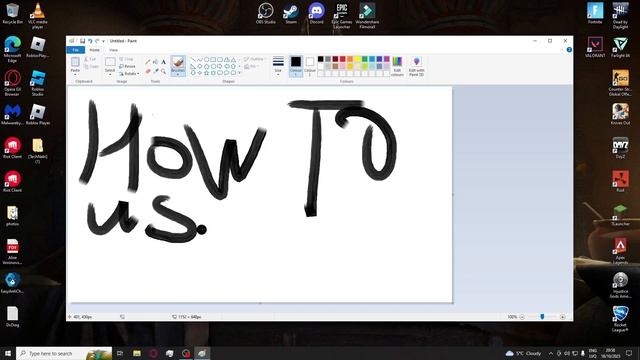Open the shape Fill dropdown
Screen dimensions: 640x360
[x=252, y=66]
